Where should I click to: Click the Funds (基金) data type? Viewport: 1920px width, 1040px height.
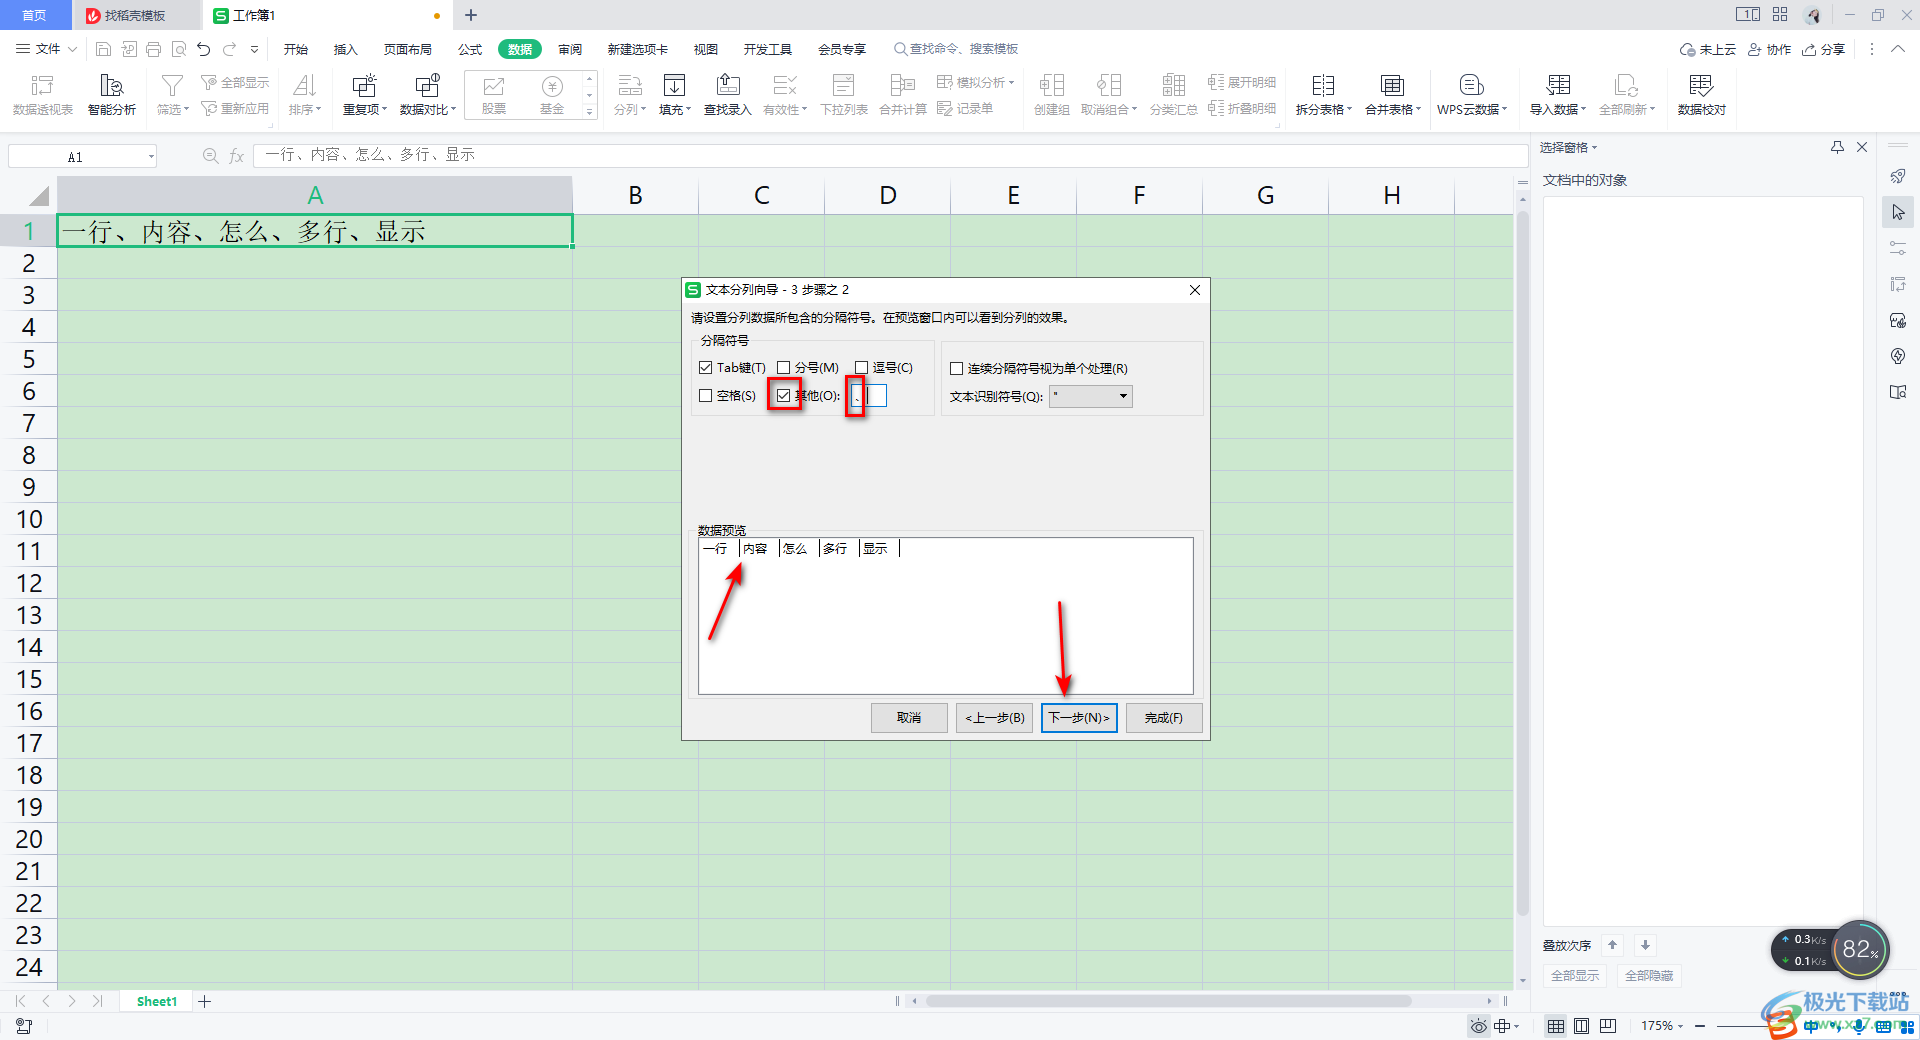[552, 95]
